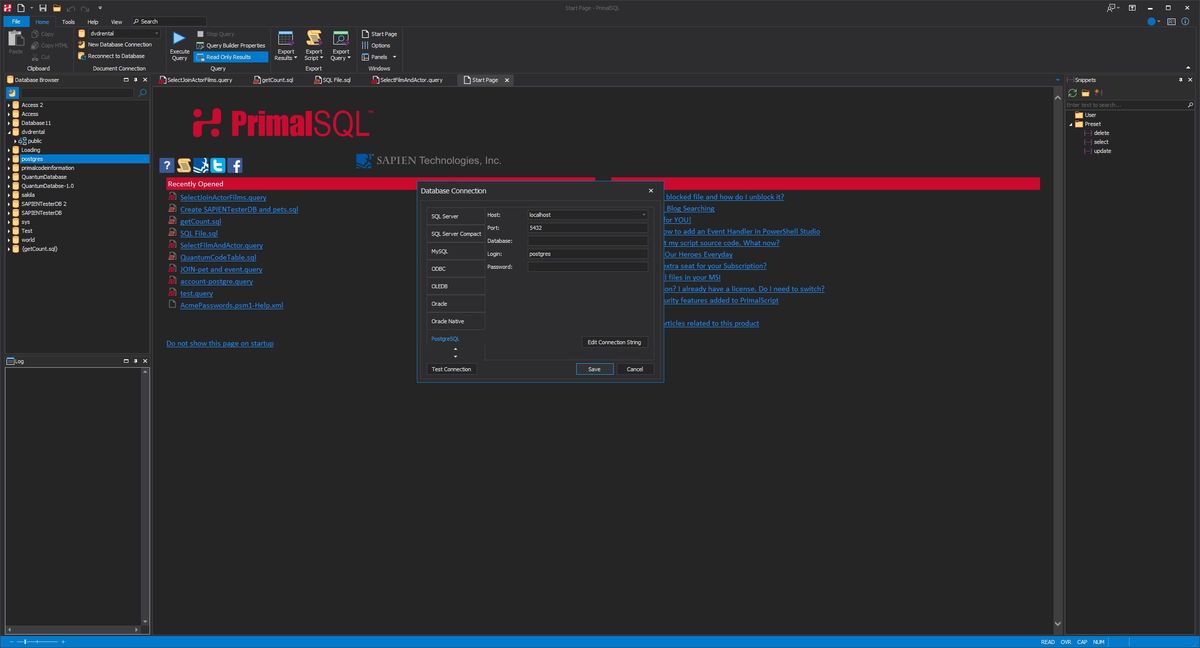Image resolution: width=1200 pixels, height=648 pixels.
Task: Collapse the dvdrental database tree node
Action: 9,132
